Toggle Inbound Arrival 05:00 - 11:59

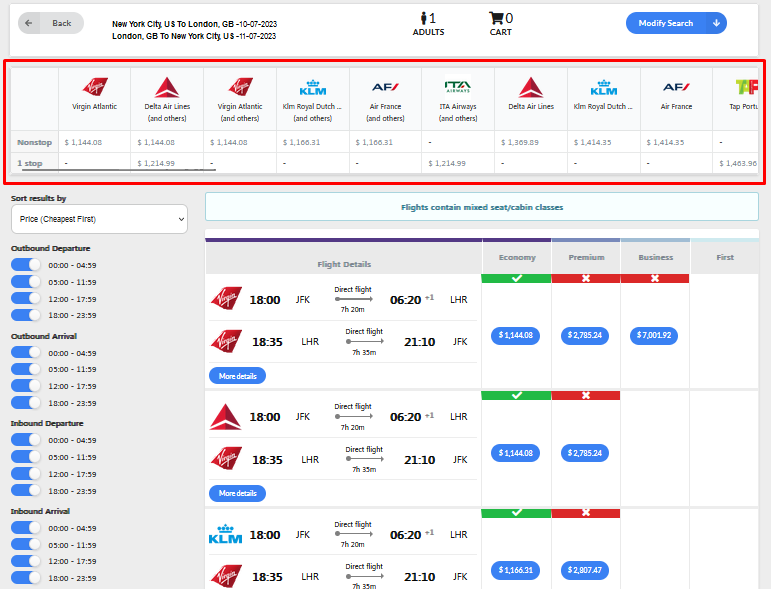[x=26, y=545]
